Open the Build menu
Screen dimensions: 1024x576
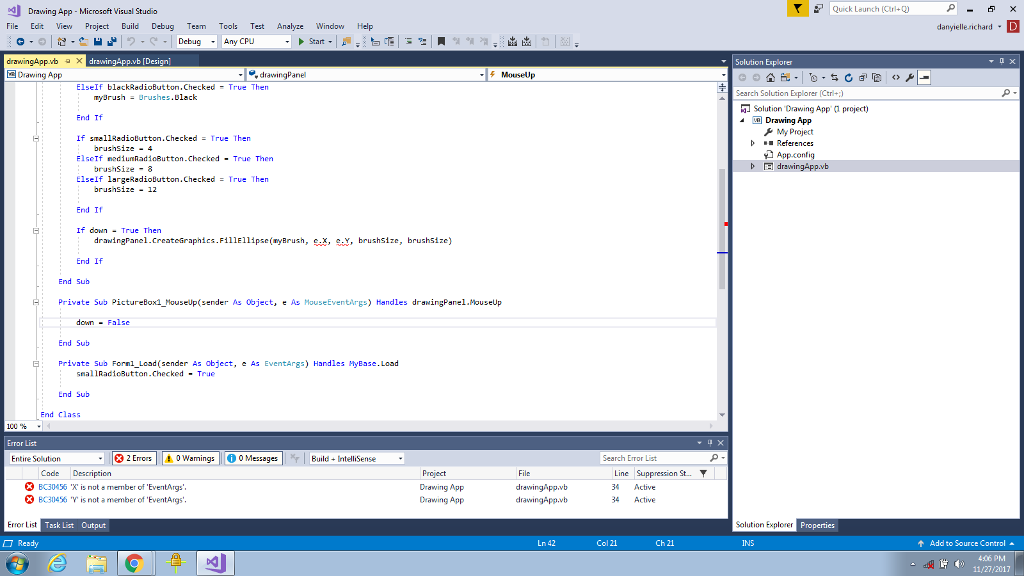[130, 26]
